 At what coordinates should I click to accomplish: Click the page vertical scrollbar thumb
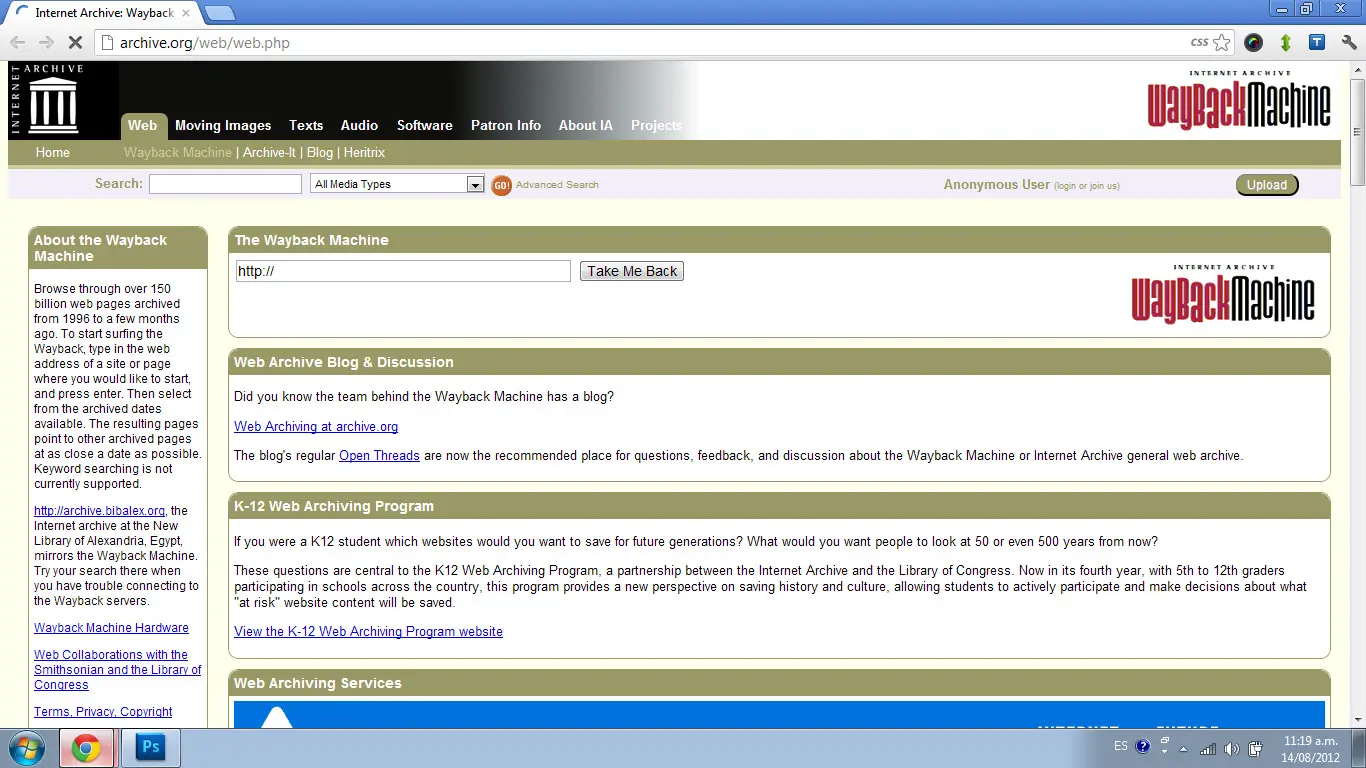click(x=1357, y=130)
